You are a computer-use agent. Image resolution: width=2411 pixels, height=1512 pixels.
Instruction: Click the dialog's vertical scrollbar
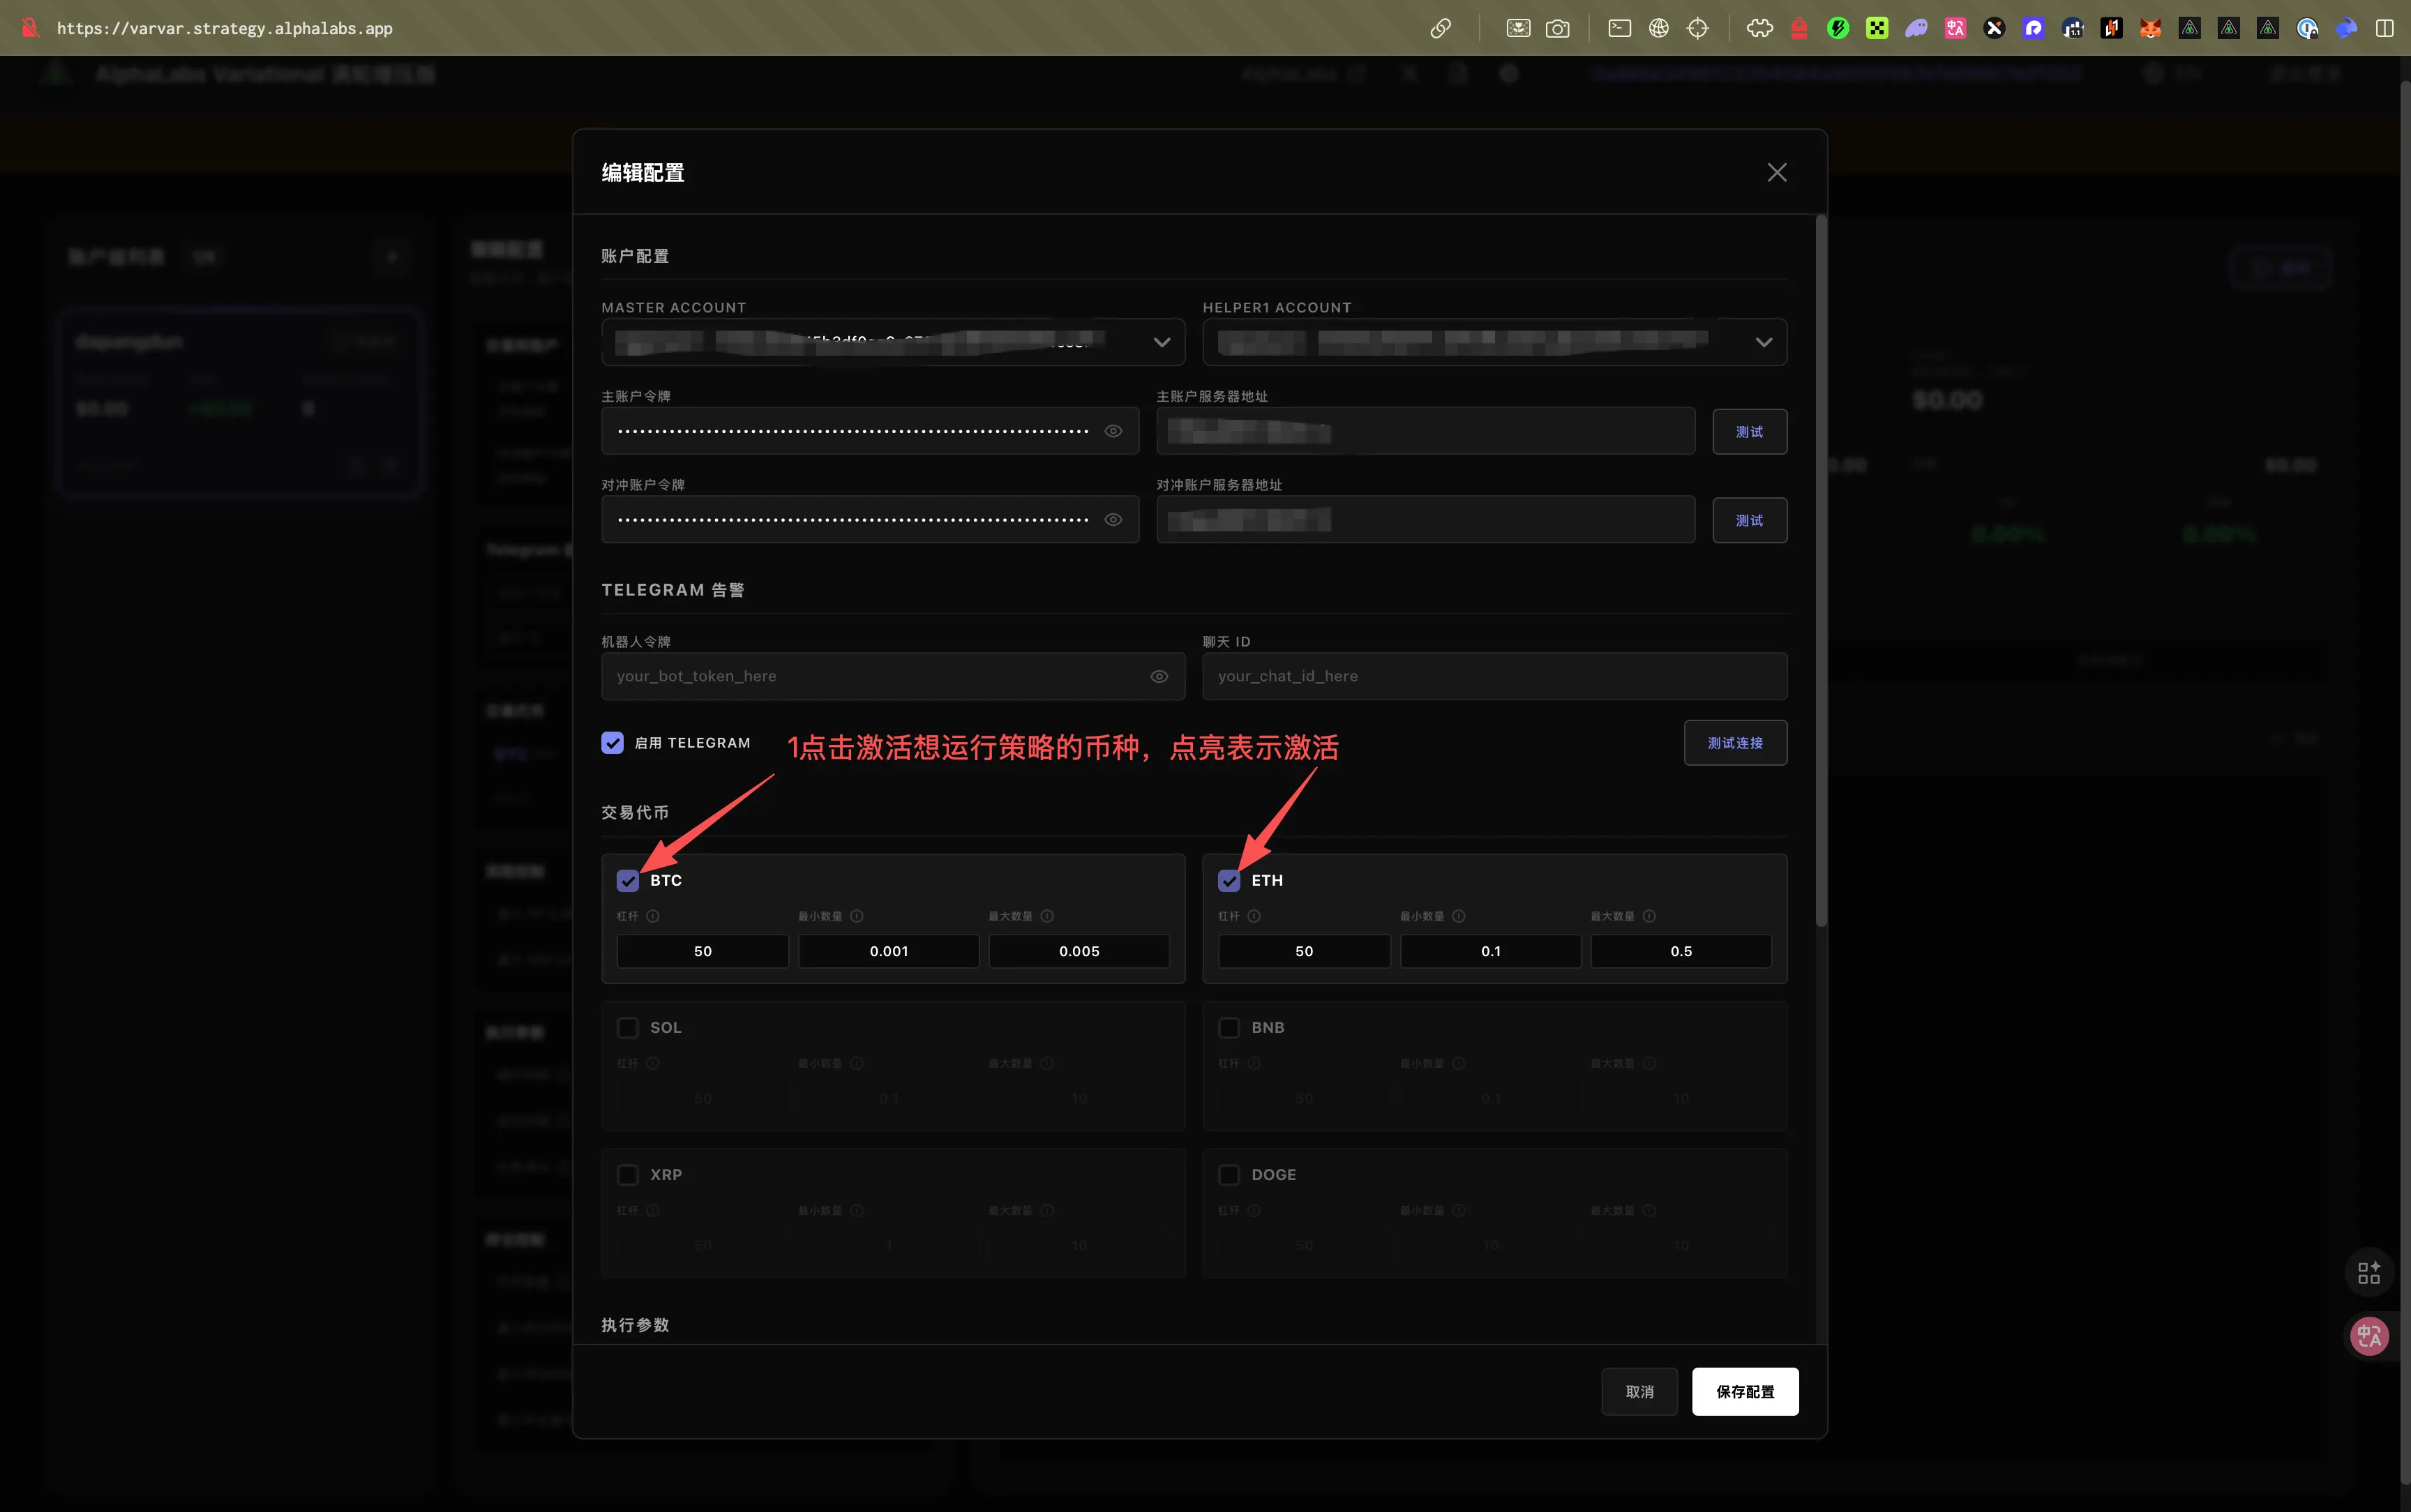pyautogui.click(x=1821, y=570)
